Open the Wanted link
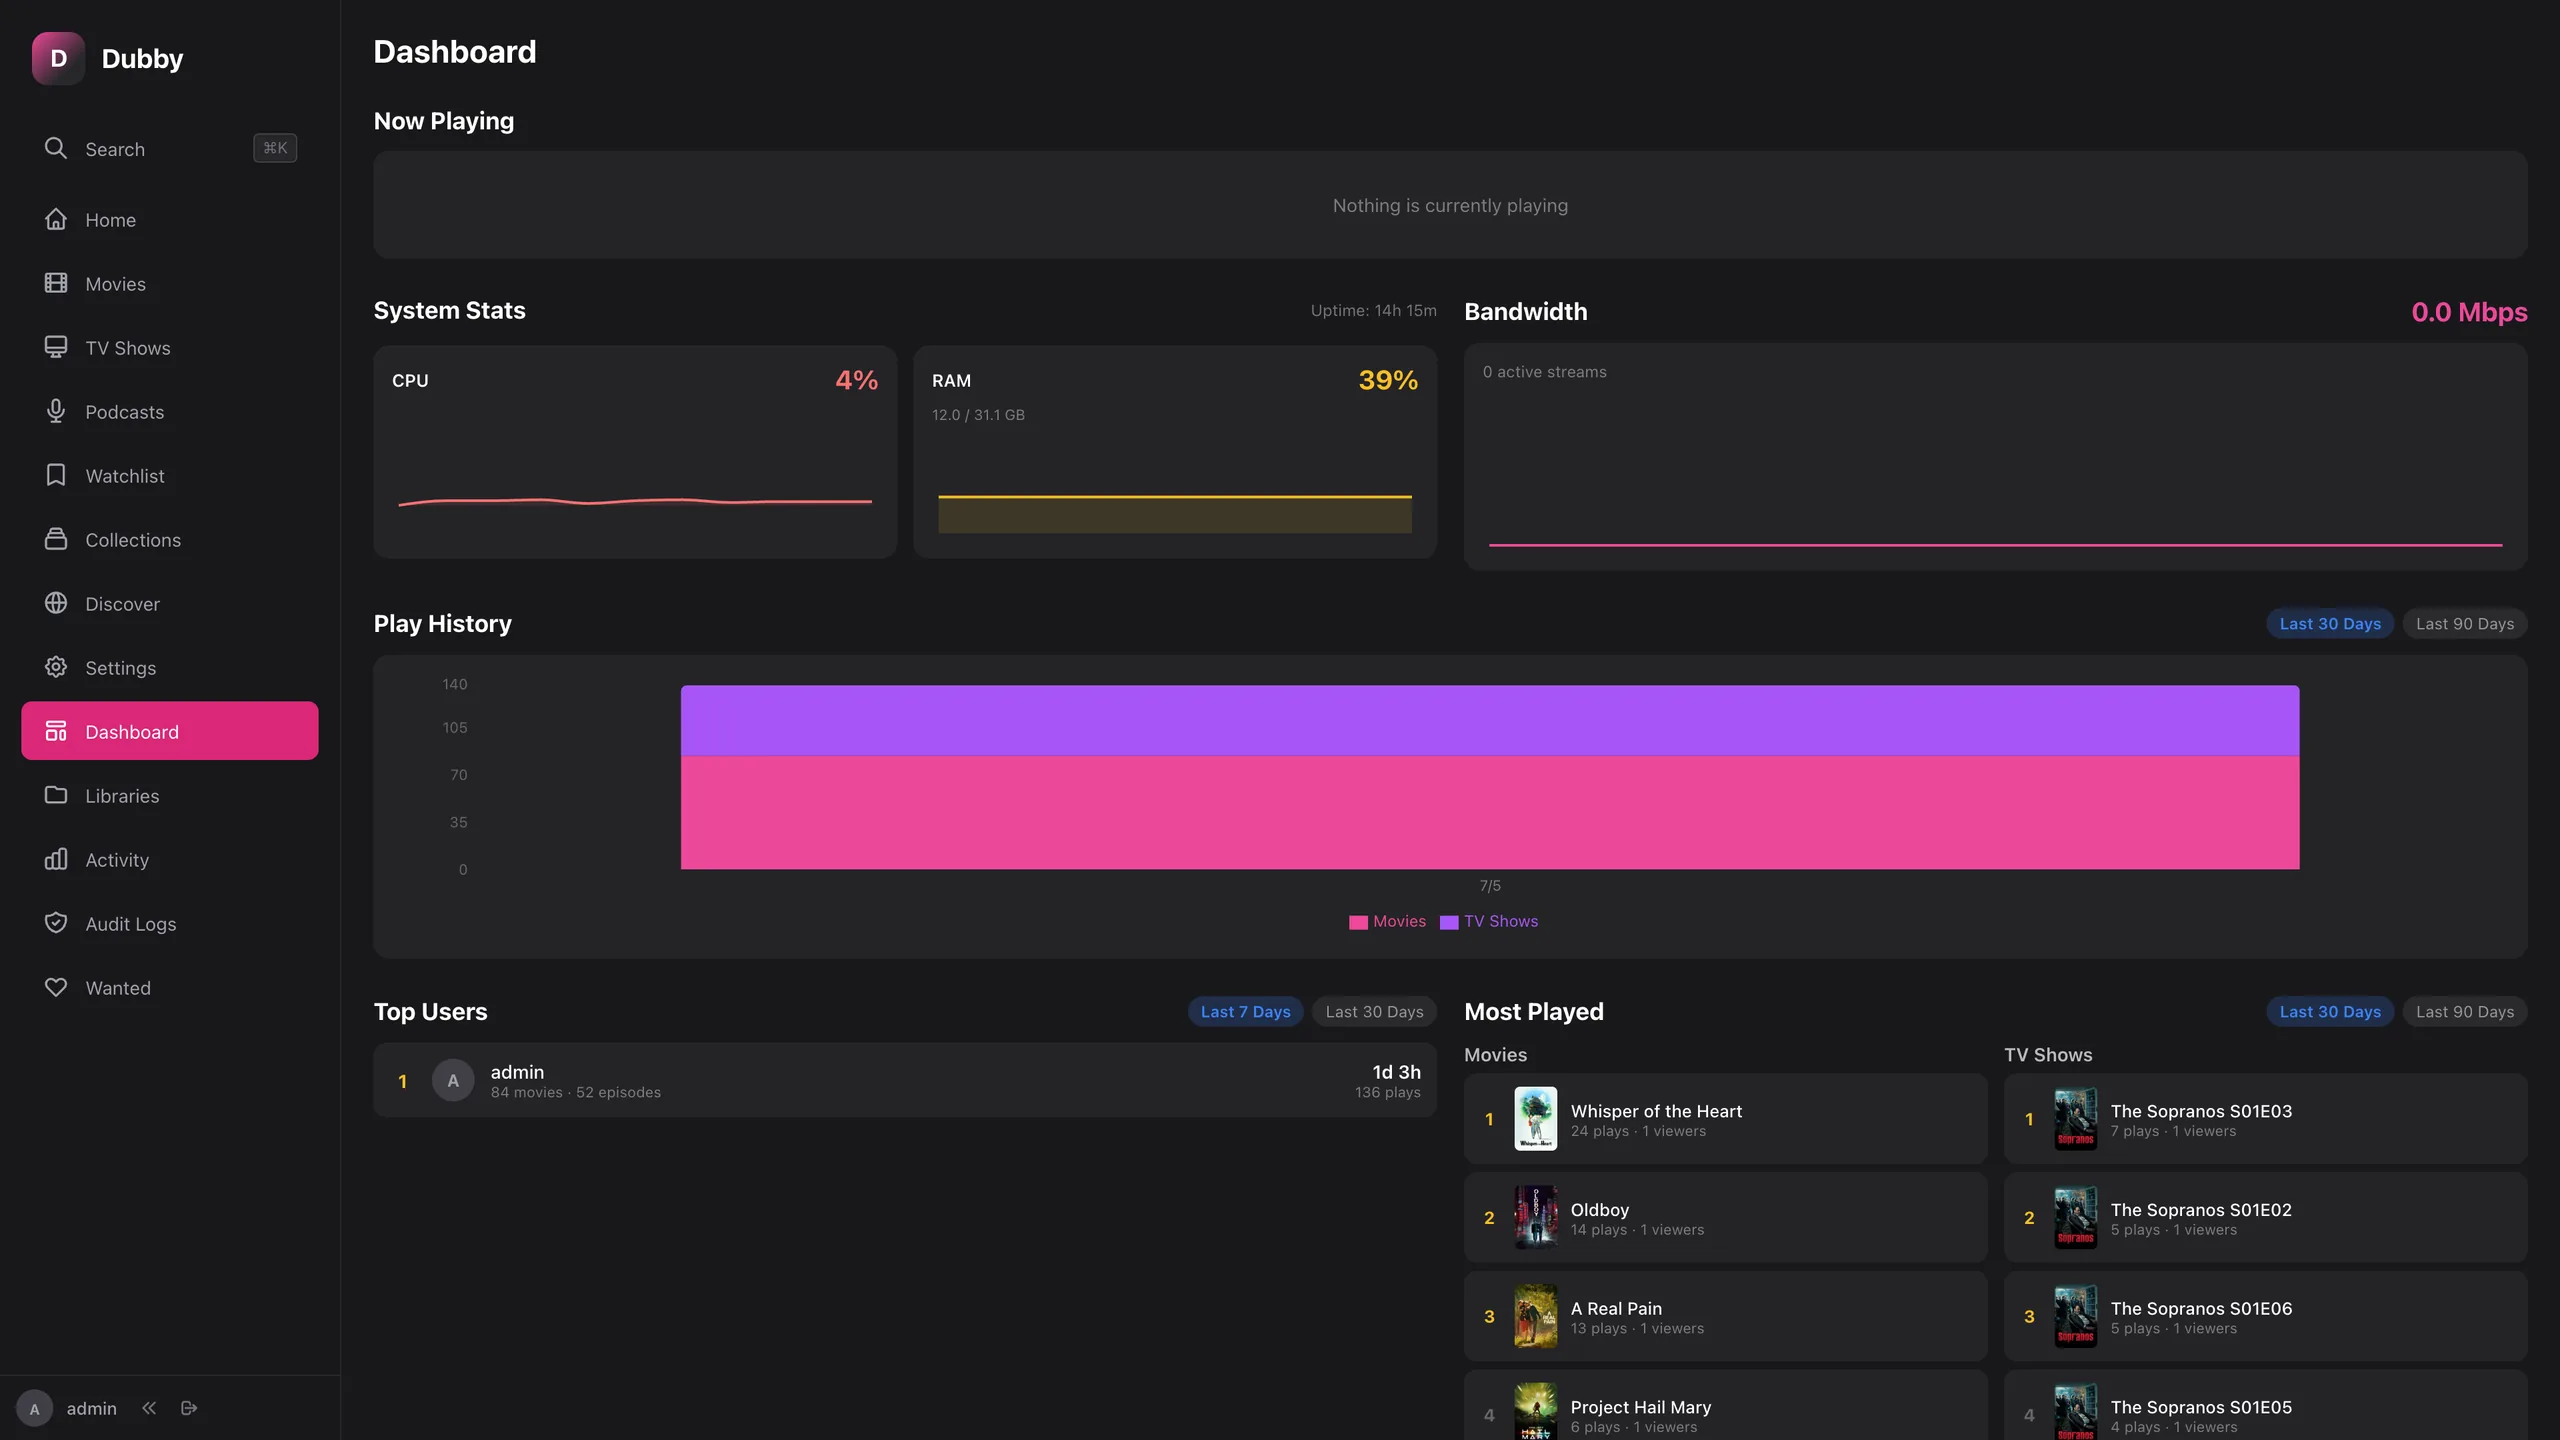 [x=170, y=987]
